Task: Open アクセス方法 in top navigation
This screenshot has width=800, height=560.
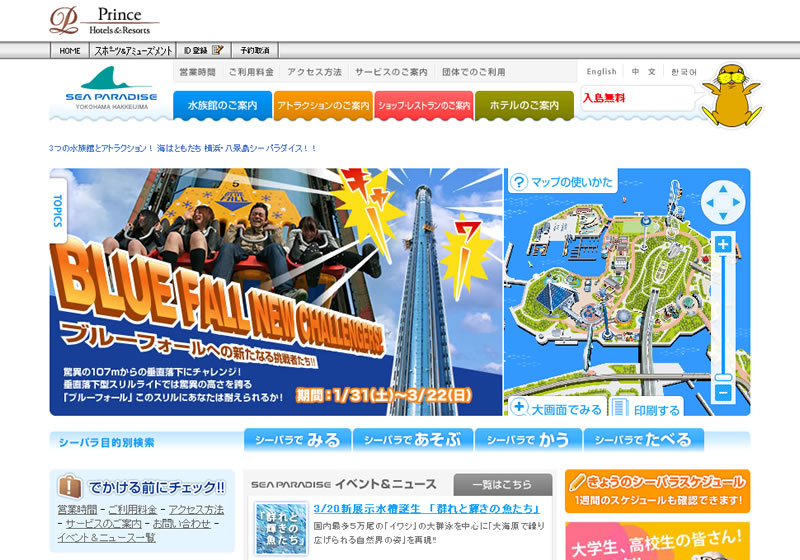Action: (314, 72)
